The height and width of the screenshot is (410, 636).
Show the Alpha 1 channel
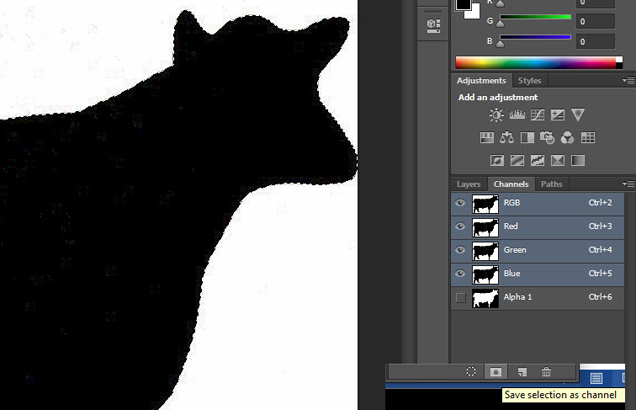[x=460, y=297]
